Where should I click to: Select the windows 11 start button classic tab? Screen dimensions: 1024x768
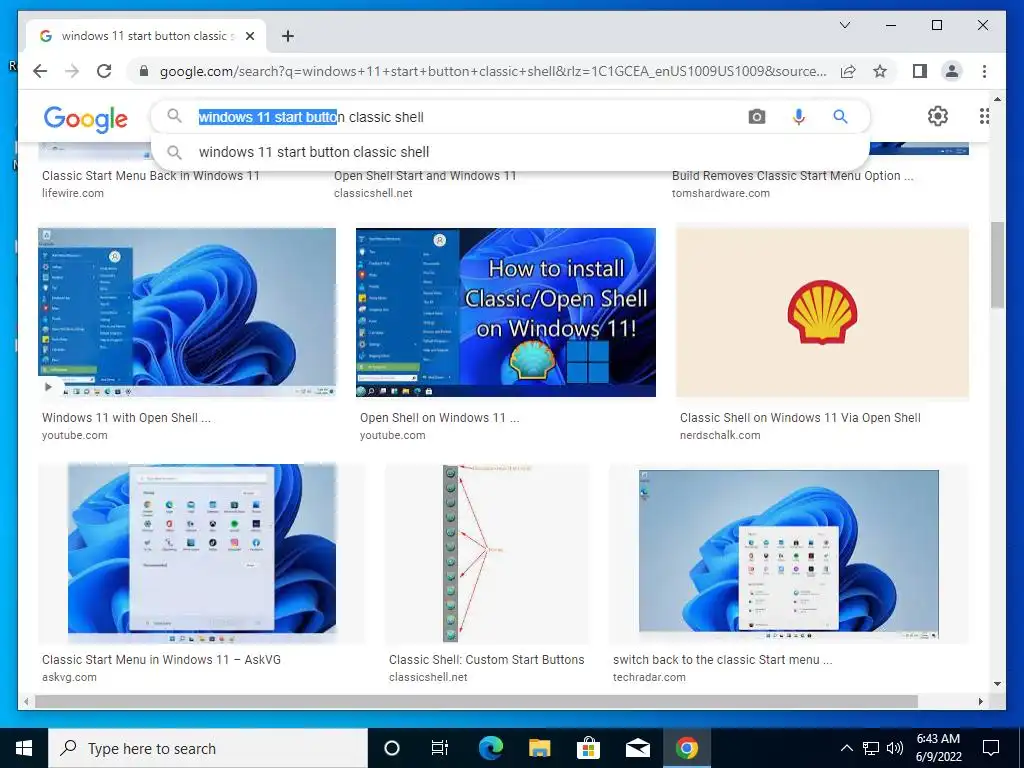[144, 36]
